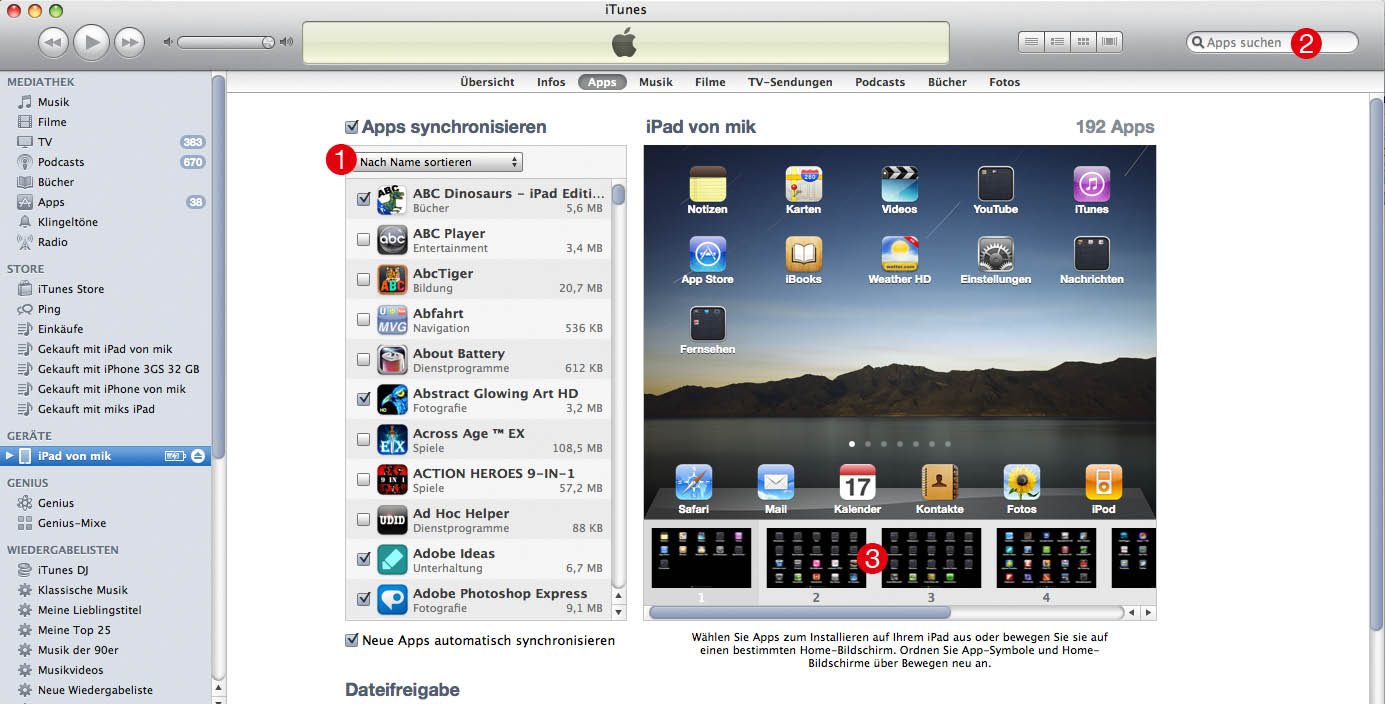Toggle the Apps synchronisieren checkbox
The height and width of the screenshot is (704, 1385).
tap(352, 127)
